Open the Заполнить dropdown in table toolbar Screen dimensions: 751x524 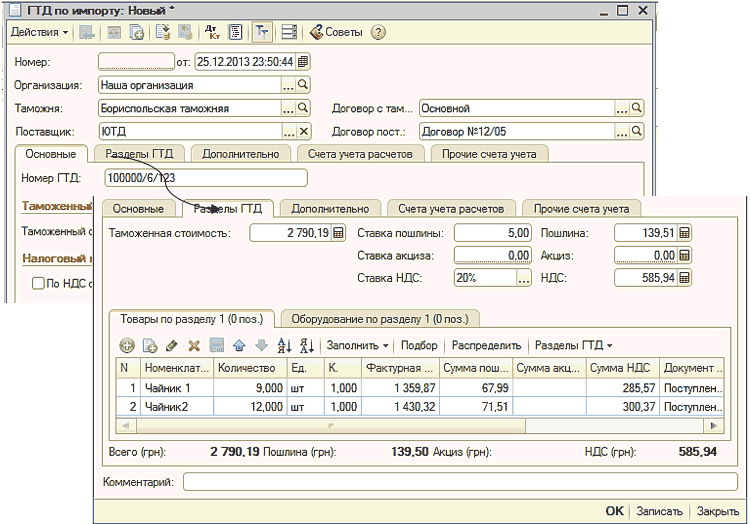point(357,345)
